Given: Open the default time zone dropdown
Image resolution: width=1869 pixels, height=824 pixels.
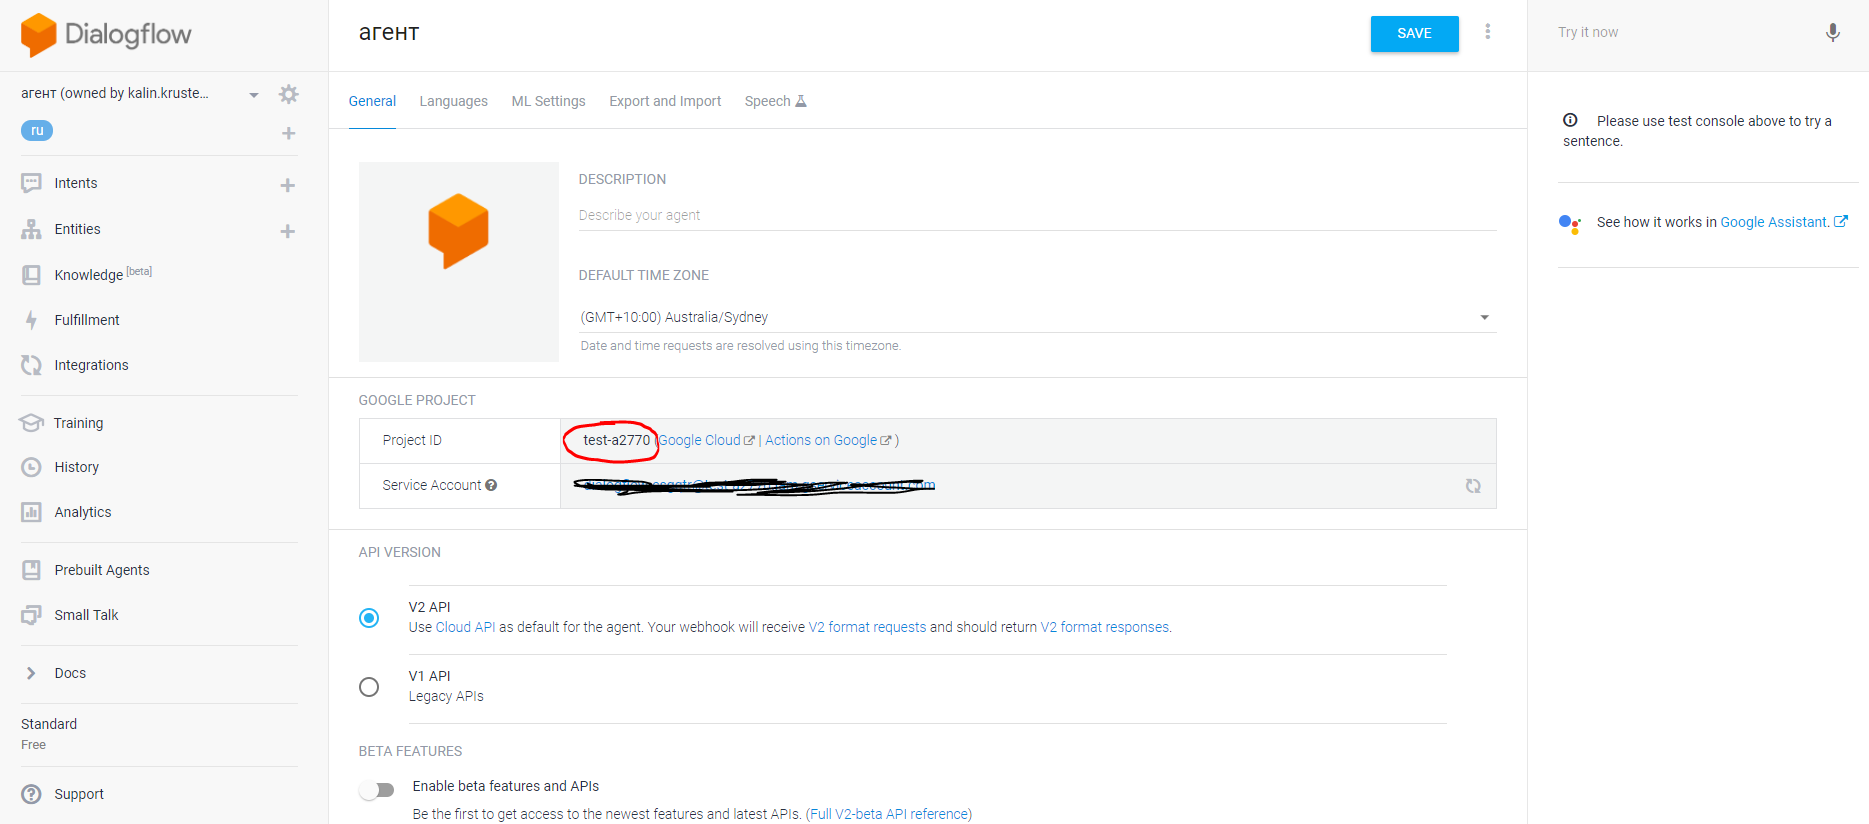Looking at the screenshot, I should tap(1037, 317).
